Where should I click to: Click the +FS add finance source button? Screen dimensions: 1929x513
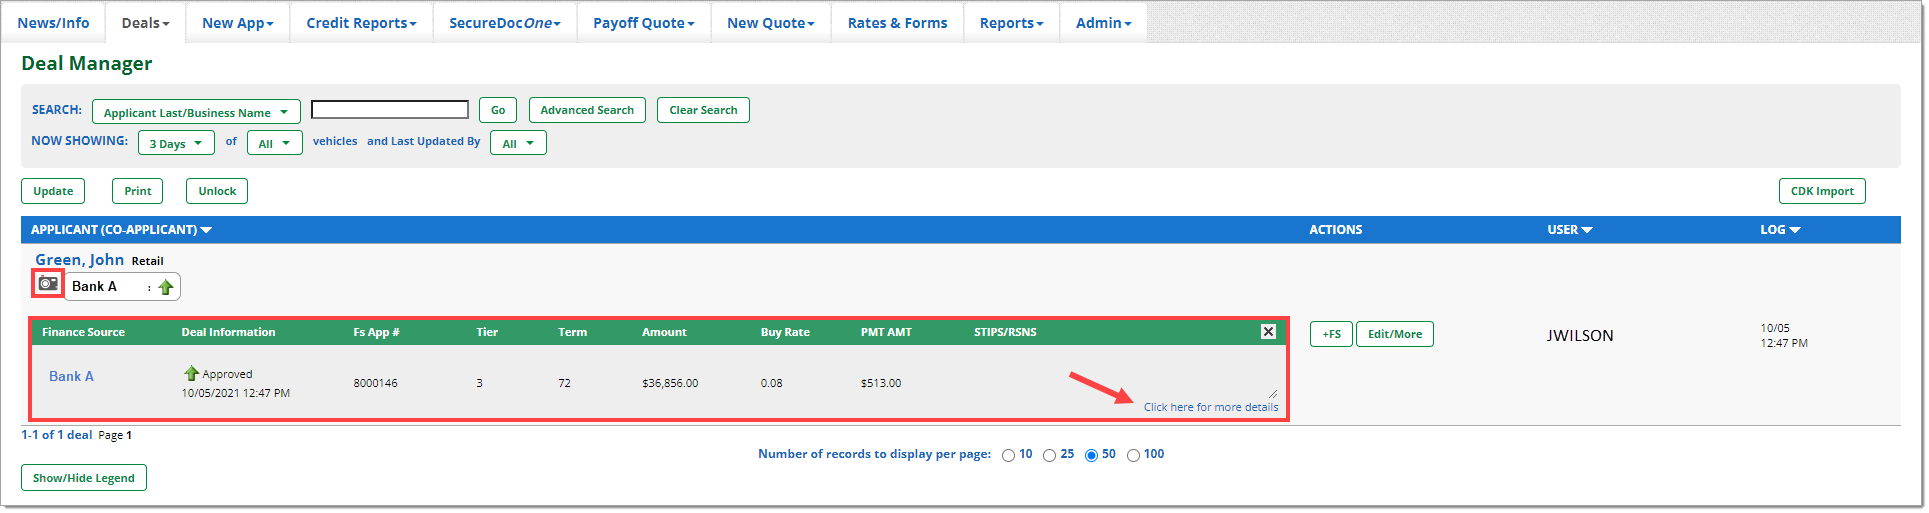(1331, 334)
